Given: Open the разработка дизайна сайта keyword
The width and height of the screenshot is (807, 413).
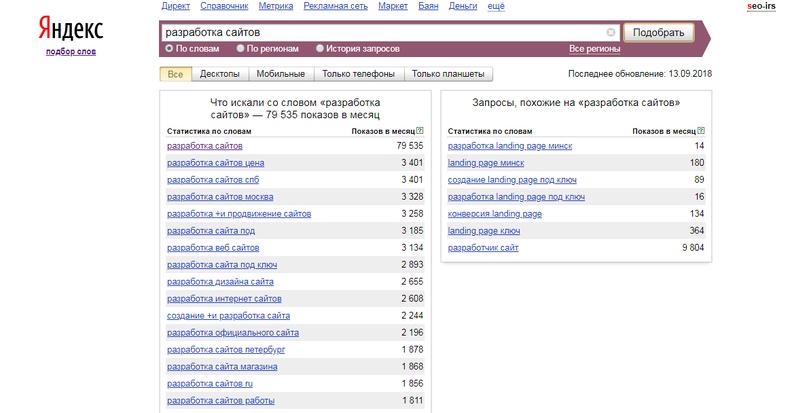Looking at the screenshot, I should (x=220, y=282).
